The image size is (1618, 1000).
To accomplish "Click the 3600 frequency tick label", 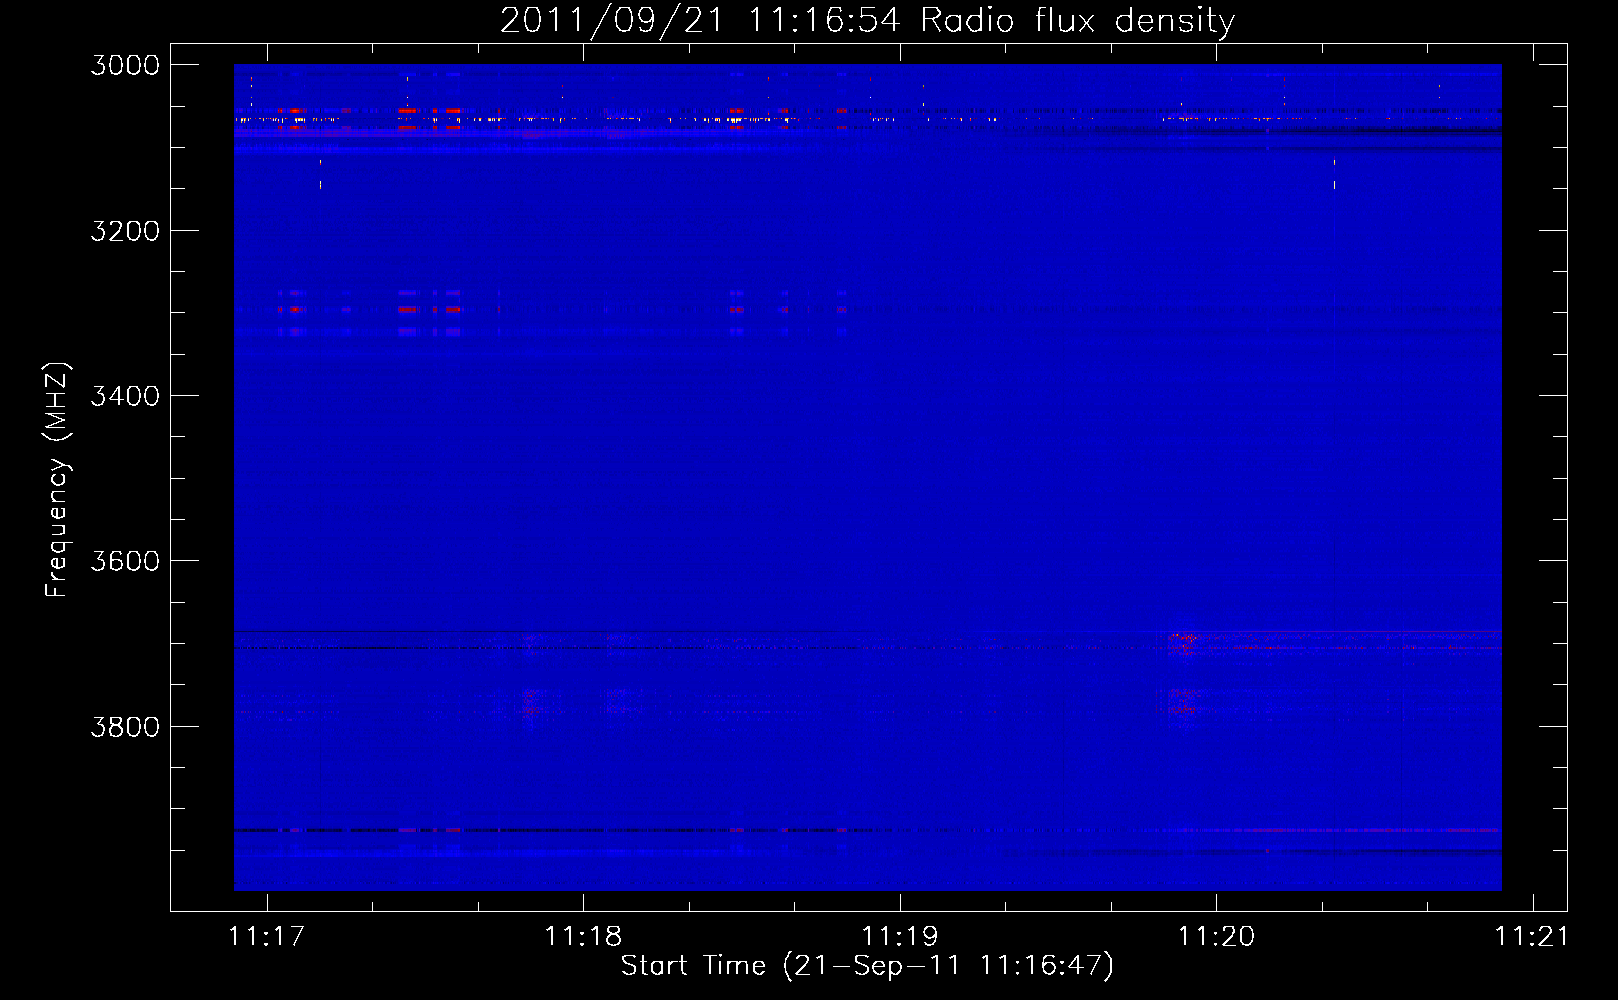I will [125, 561].
